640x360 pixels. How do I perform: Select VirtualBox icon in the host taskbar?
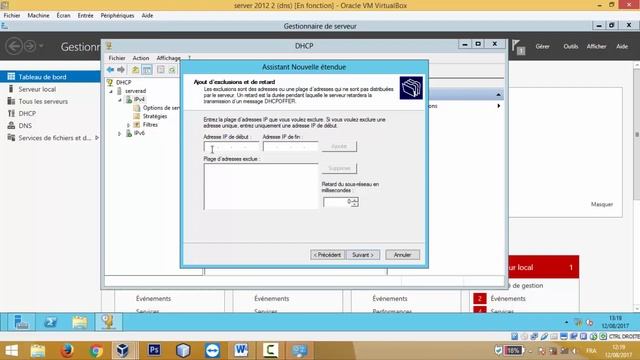[x=122, y=351]
